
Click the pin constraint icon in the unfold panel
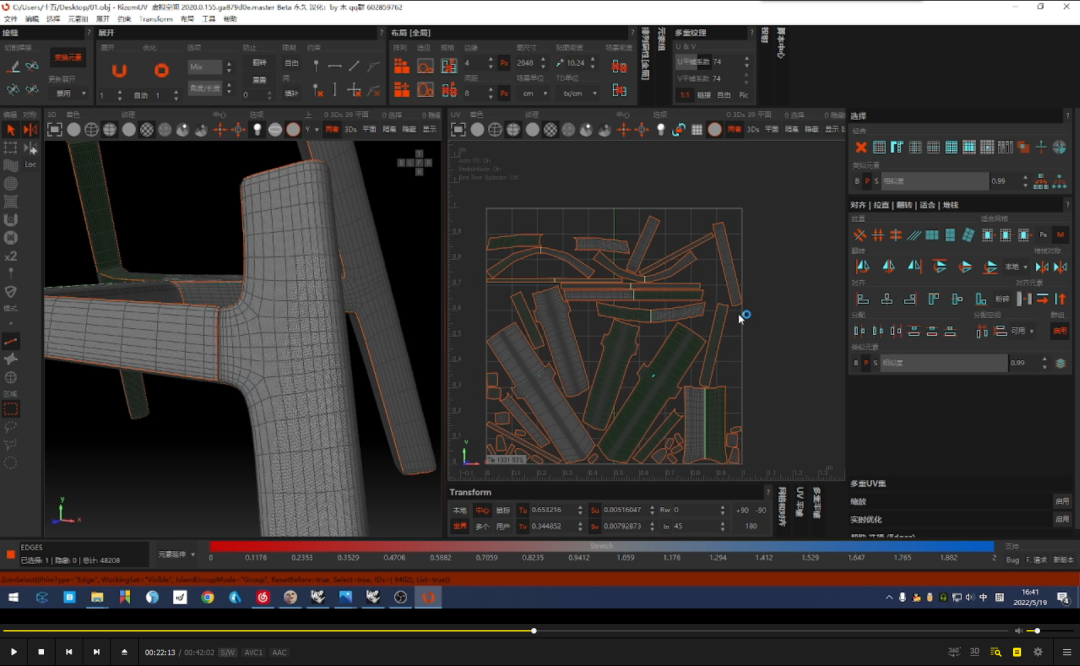316,66
